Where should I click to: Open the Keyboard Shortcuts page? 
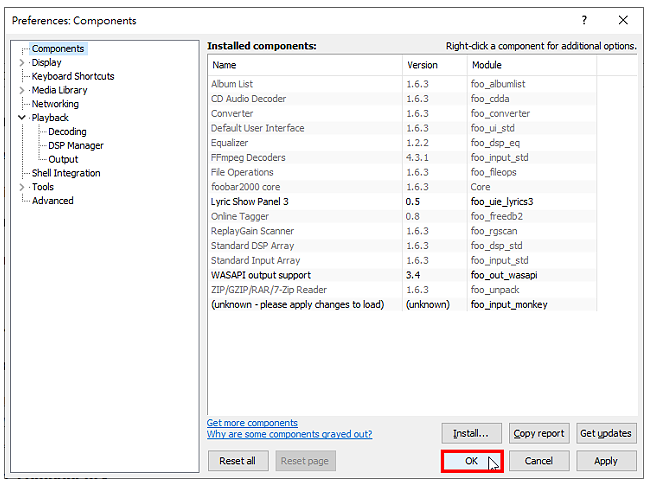[73, 76]
